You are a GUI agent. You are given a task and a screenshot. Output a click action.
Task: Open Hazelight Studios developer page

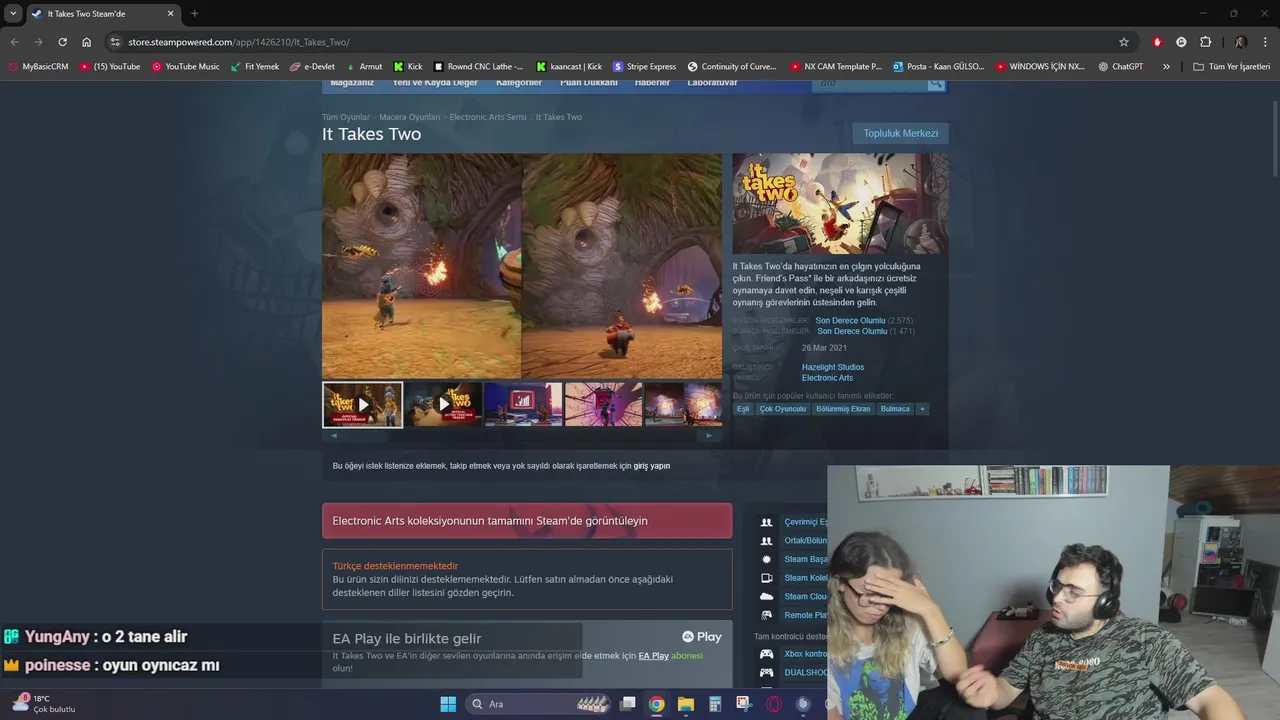click(x=833, y=367)
